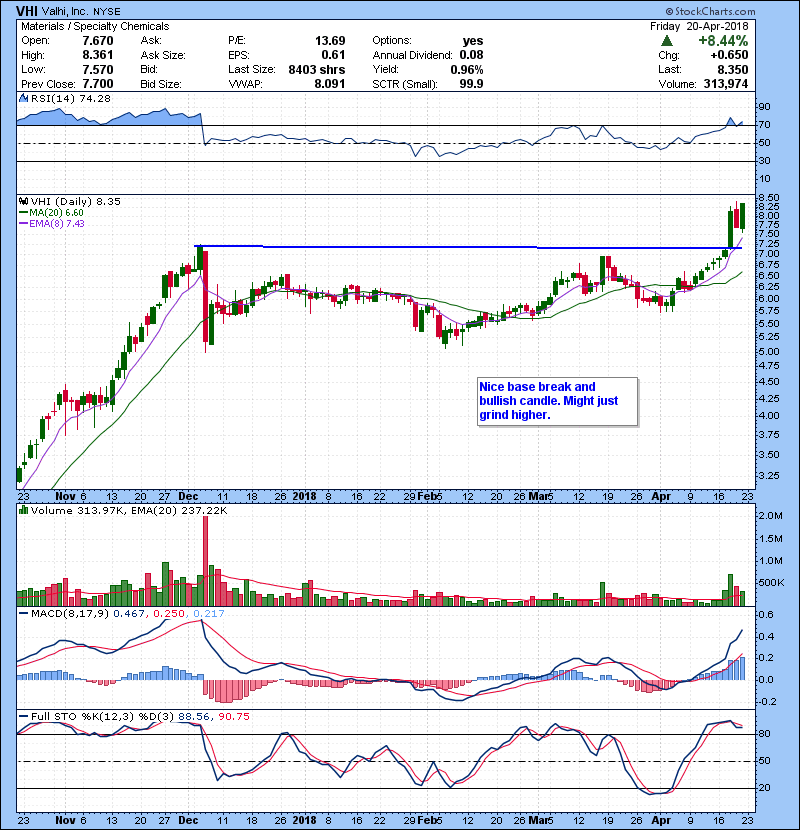Click the Last Size 8403 shrs value
Screen dimensions: 800x830
pyautogui.click(x=317, y=69)
